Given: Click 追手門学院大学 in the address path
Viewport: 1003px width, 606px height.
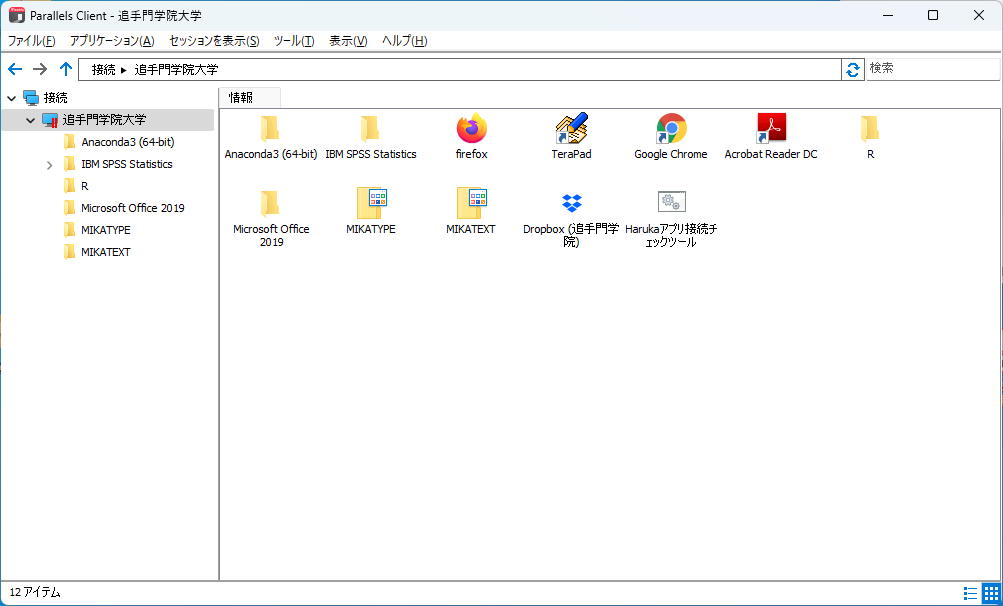Looking at the screenshot, I should click(x=177, y=70).
